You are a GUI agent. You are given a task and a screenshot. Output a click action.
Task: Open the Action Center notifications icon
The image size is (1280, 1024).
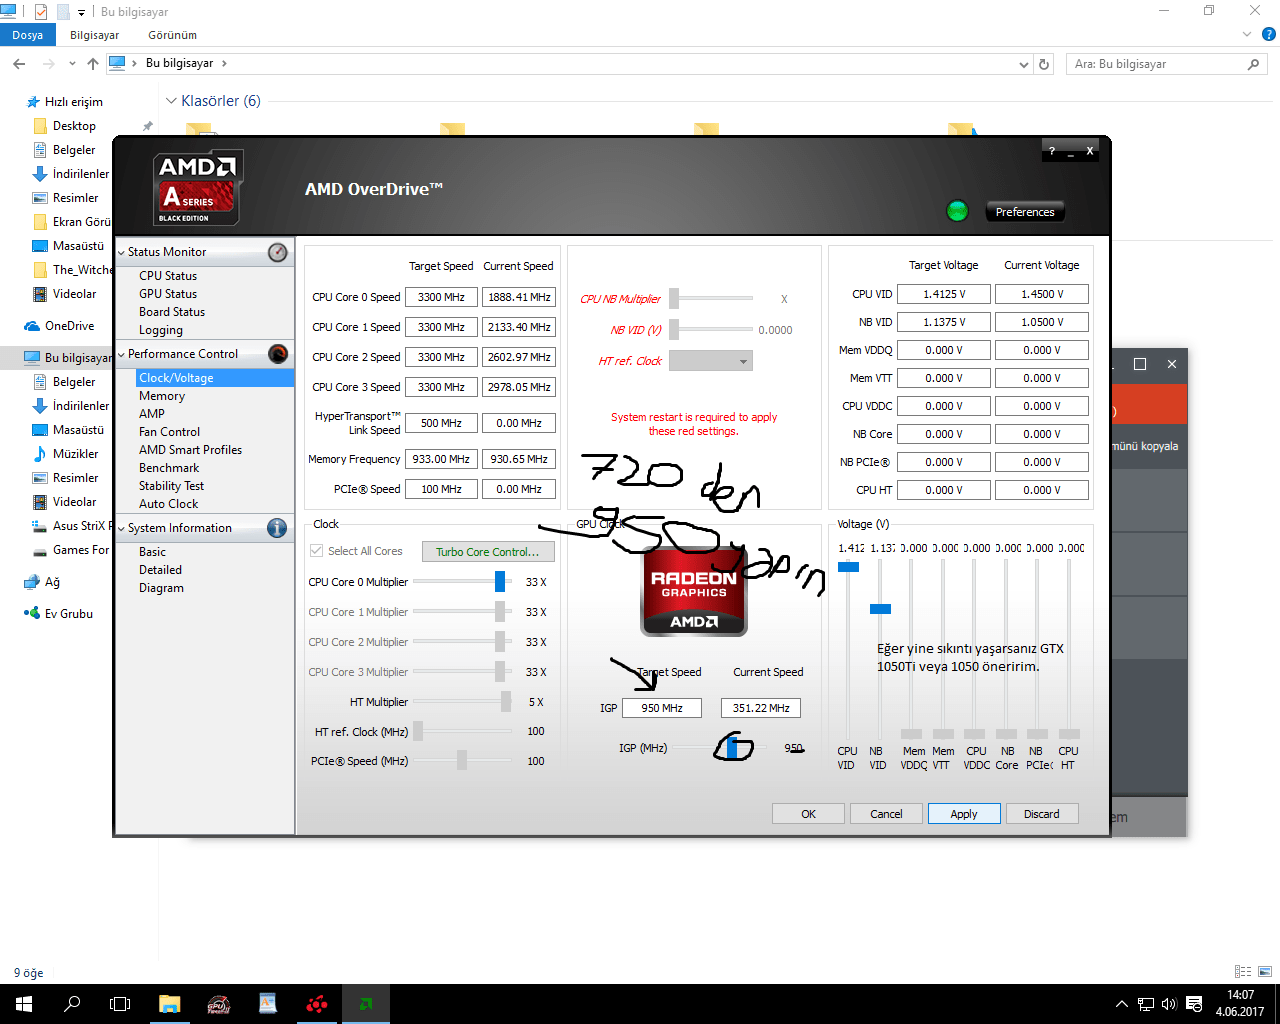pyautogui.click(x=1194, y=1004)
